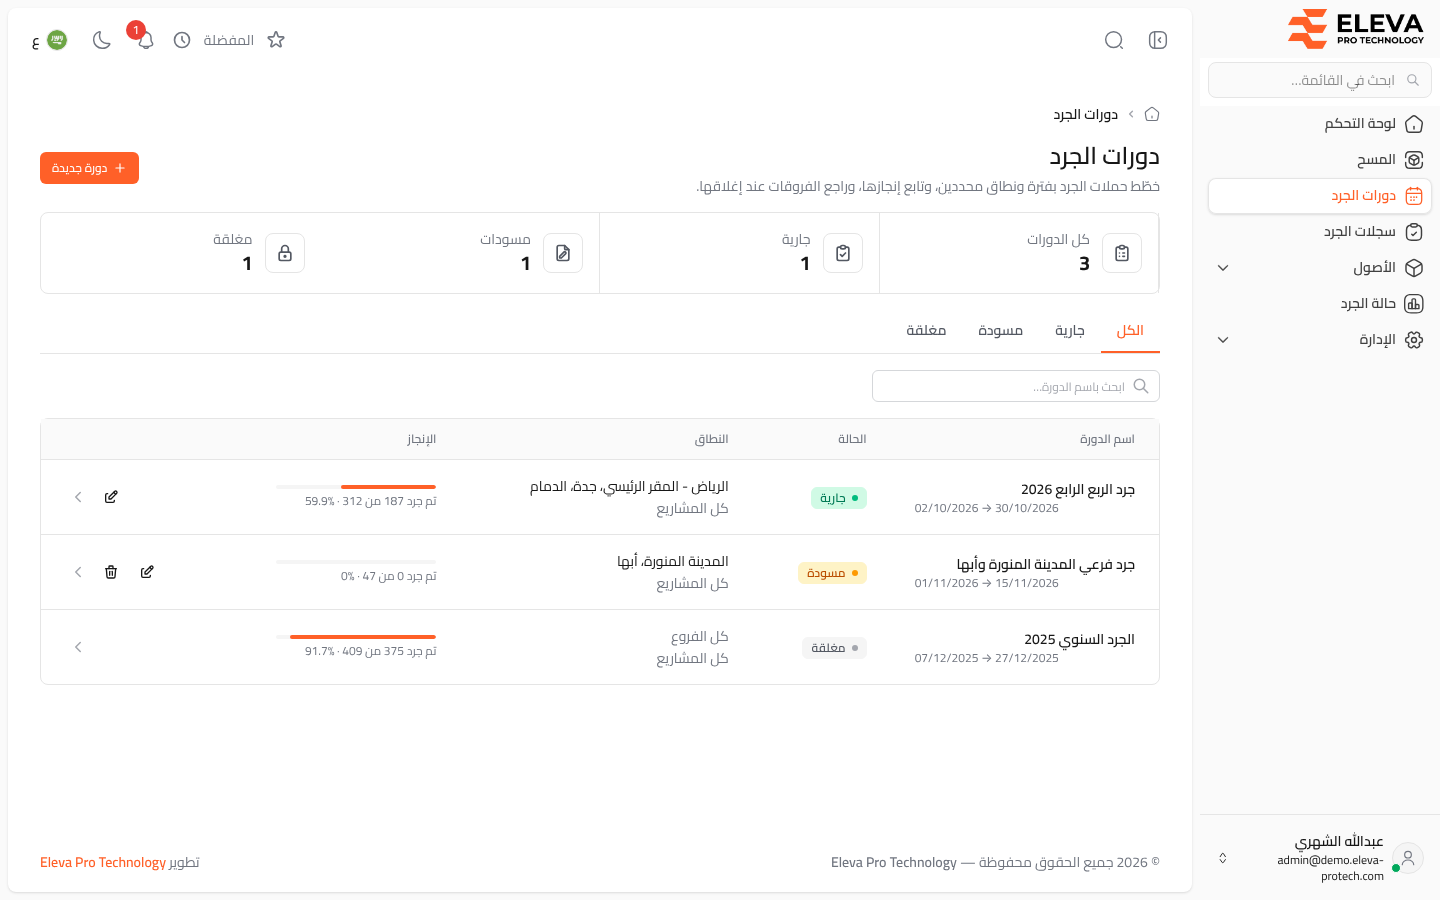Click progress bar showing 0%
This screenshot has width=1440, height=900.
(356, 562)
